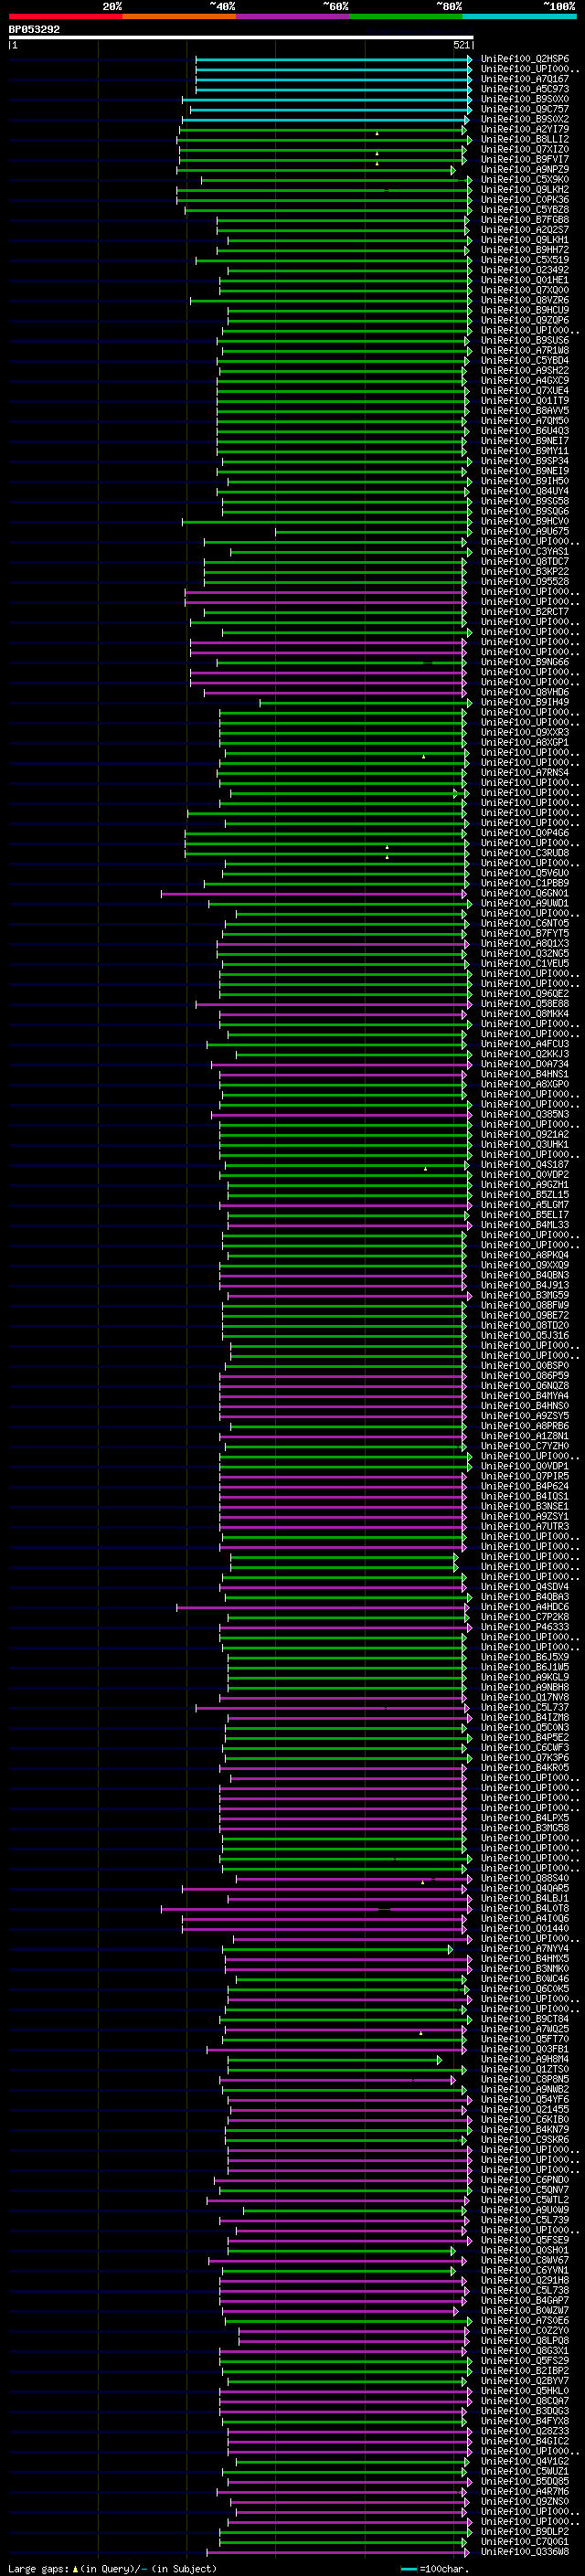
Task: Select label UniRef100_Q01IT9
Action: pyautogui.click(x=525, y=400)
